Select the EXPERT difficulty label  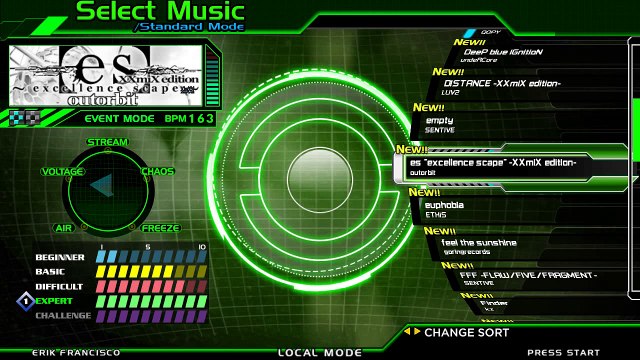pyautogui.click(x=54, y=301)
